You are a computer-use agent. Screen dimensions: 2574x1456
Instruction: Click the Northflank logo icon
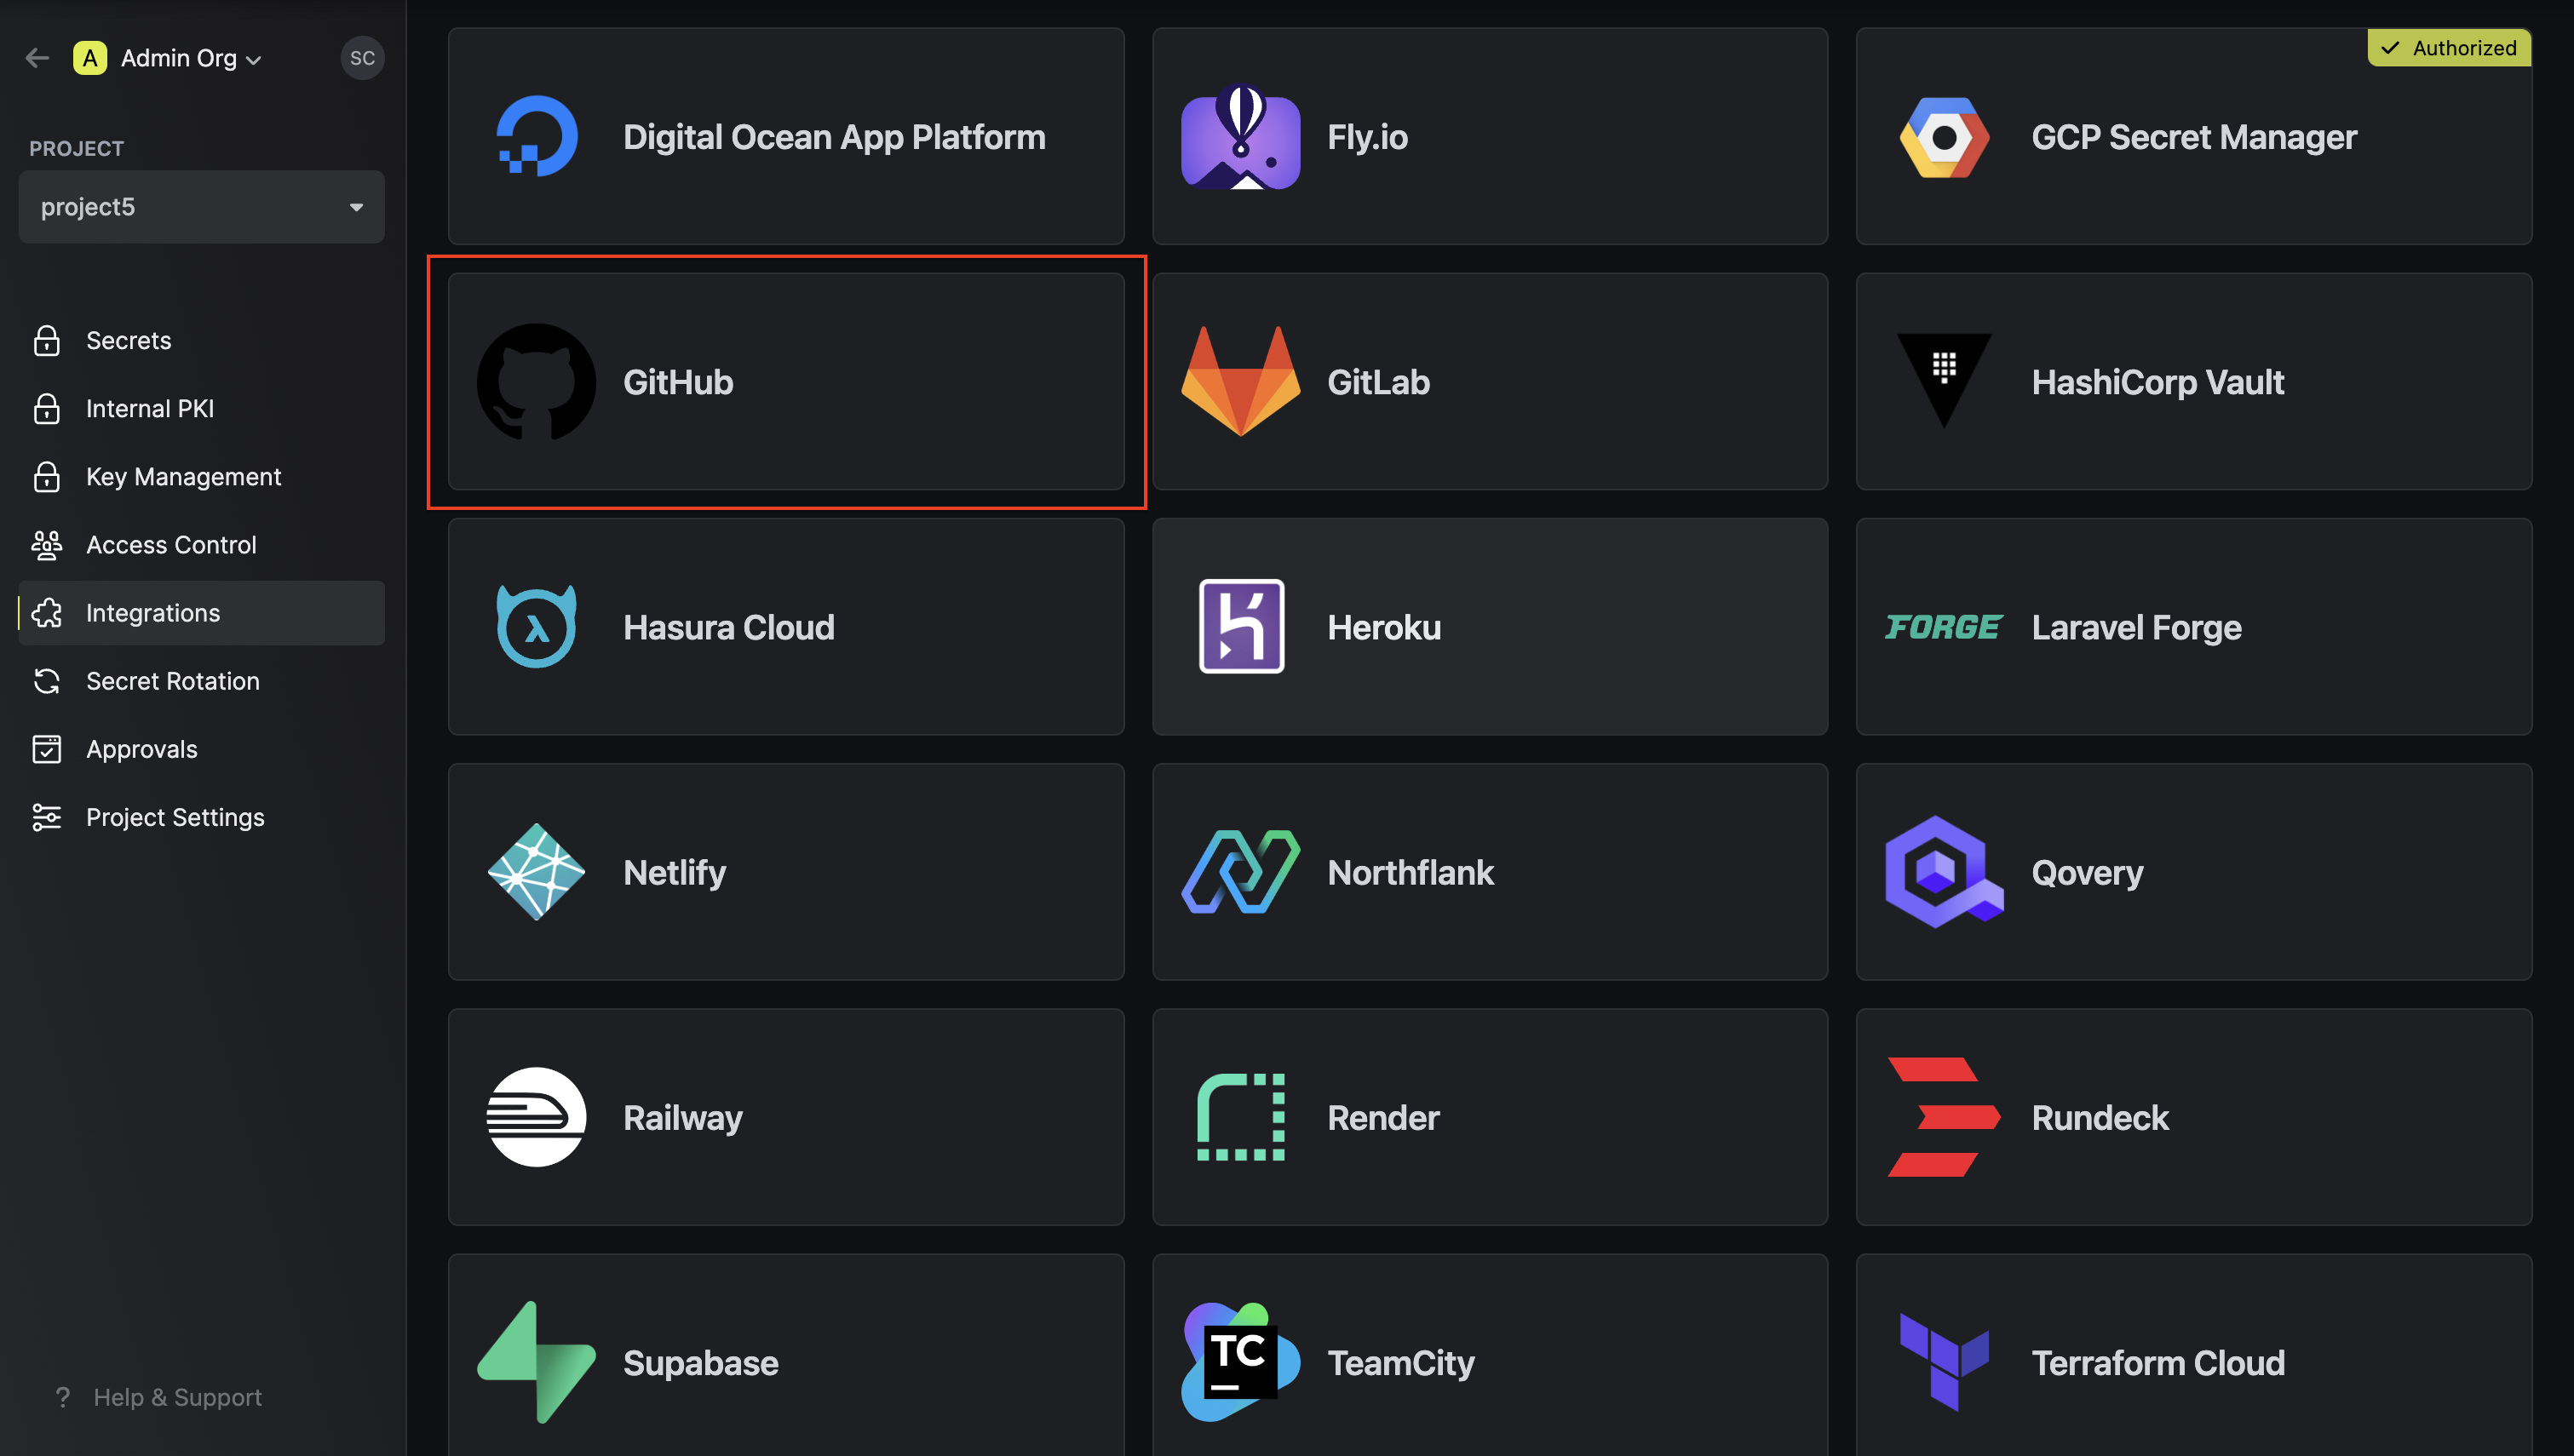1241,872
